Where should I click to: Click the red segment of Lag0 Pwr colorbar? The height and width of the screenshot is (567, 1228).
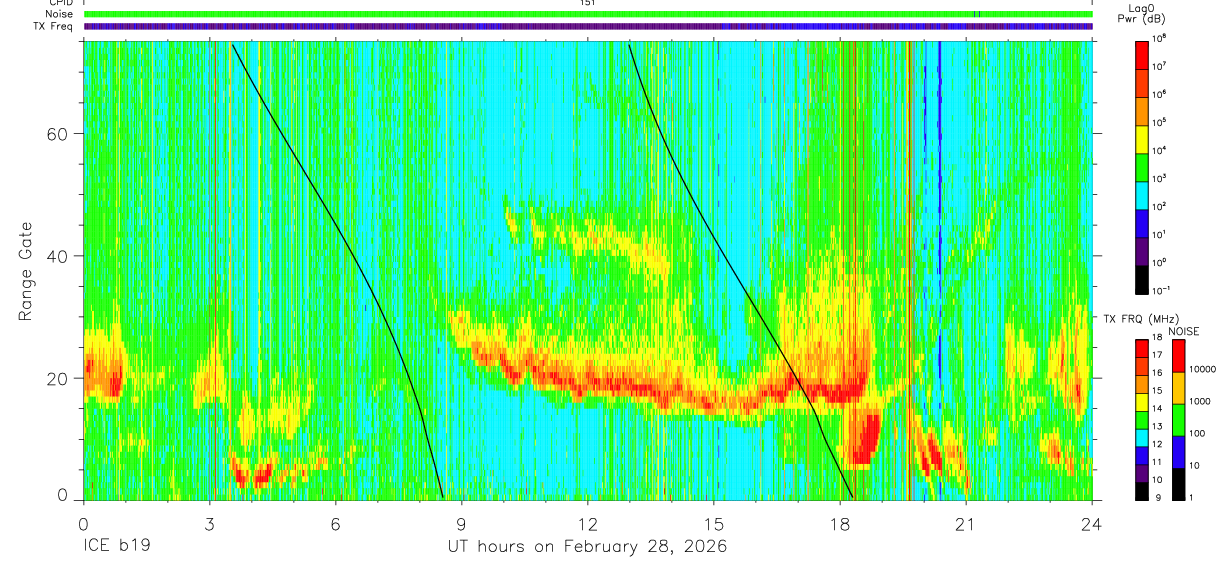point(1142,53)
